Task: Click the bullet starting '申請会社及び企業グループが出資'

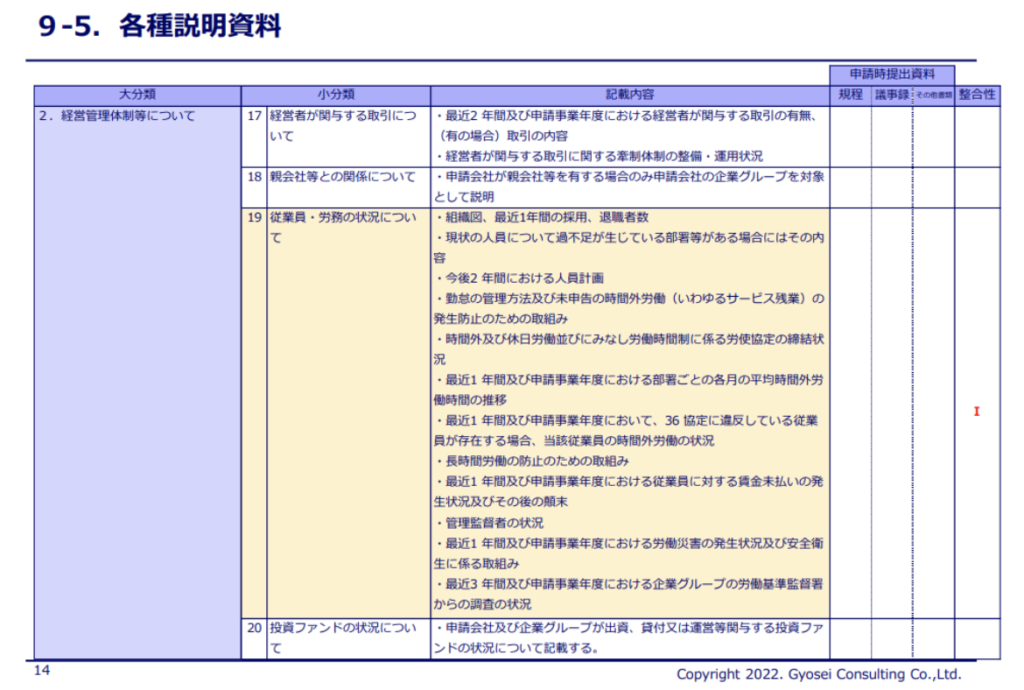Action: [x=630, y=628]
